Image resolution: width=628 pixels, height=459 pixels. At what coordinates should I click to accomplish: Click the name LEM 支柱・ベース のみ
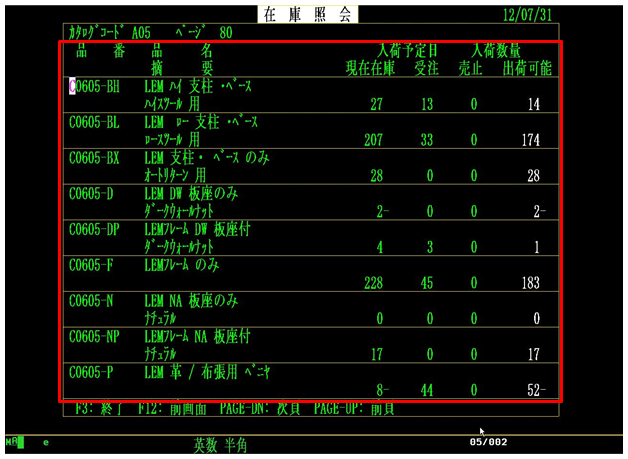pos(207,158)
